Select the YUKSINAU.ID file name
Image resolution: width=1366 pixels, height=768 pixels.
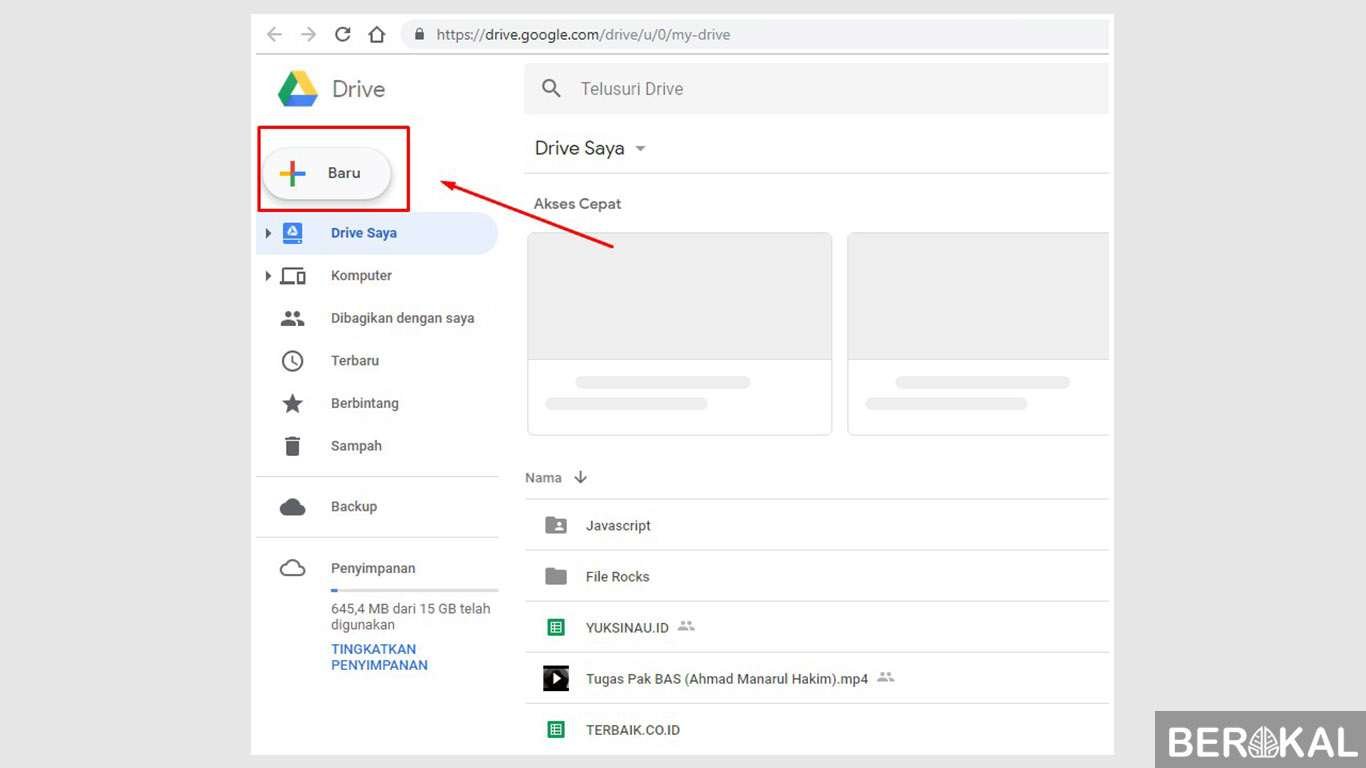[x=627, y=628]
